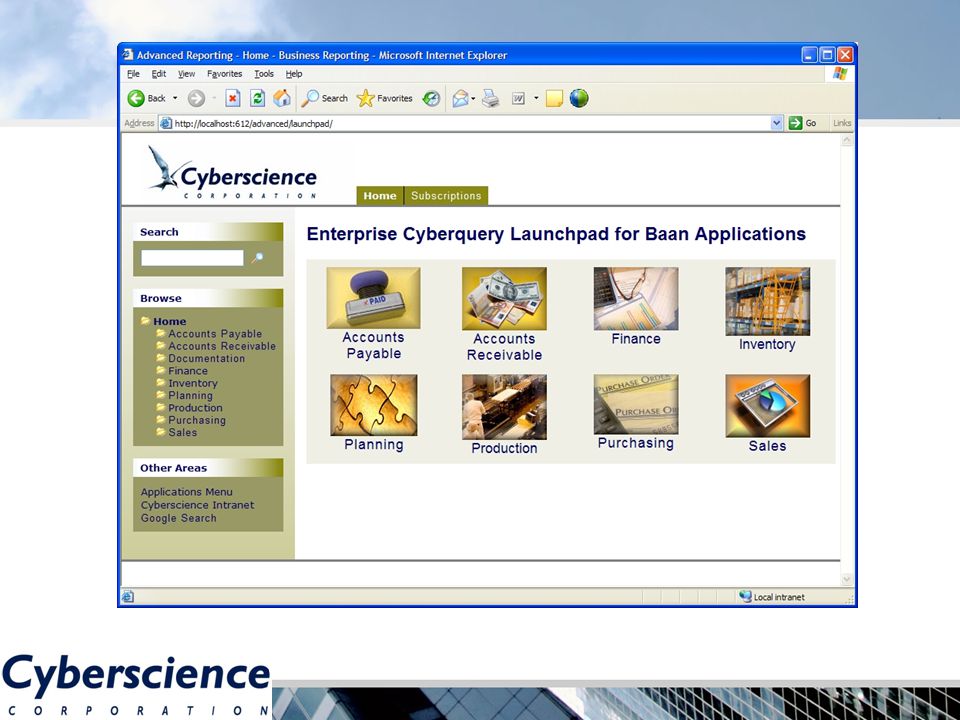The width and height of the screenshot is (960, 720).
Task: Click the address bar URL field
Action: [x=465, y=123]
